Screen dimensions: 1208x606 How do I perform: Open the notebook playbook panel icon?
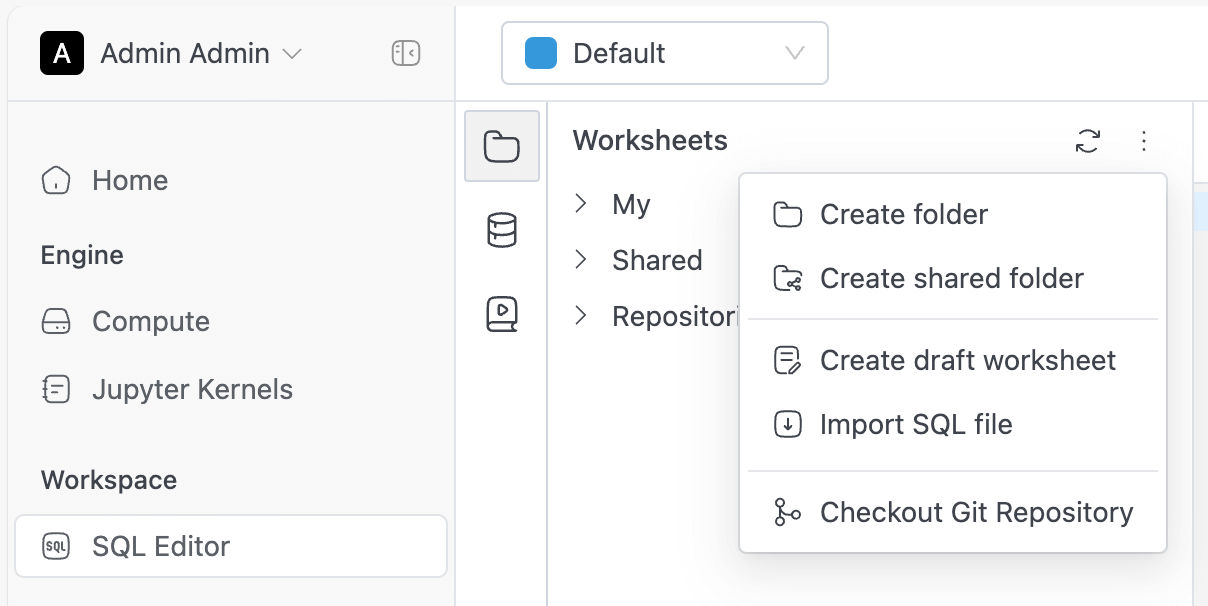pyautogui.click(x=502, y=314)
